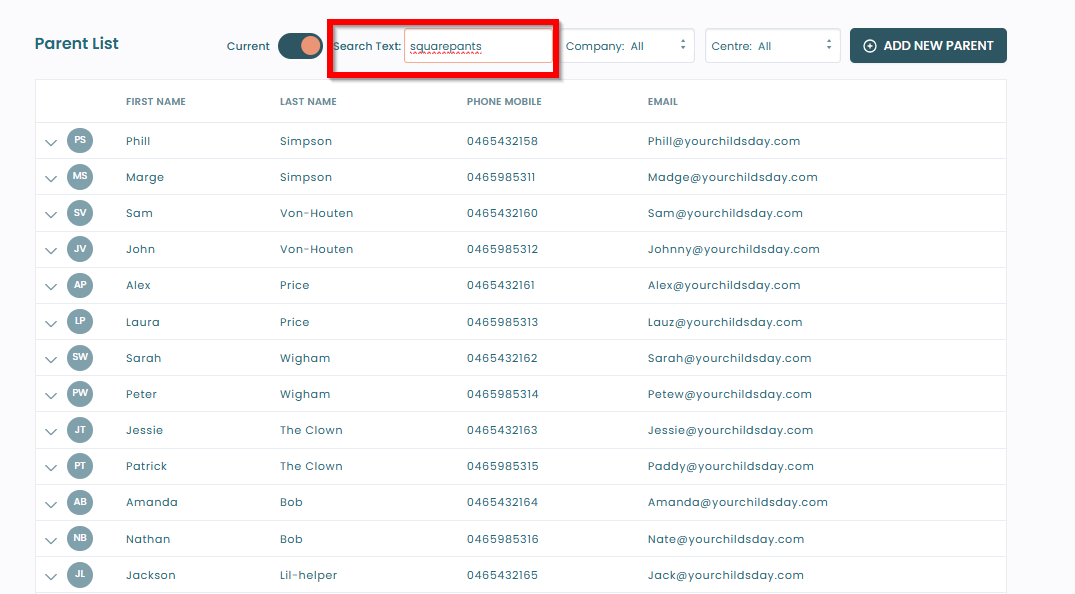The width and height of the screenshot is (1075, 594).
Task: Select email Amanda@yourchildsday.com
Action: click(738, 503)
